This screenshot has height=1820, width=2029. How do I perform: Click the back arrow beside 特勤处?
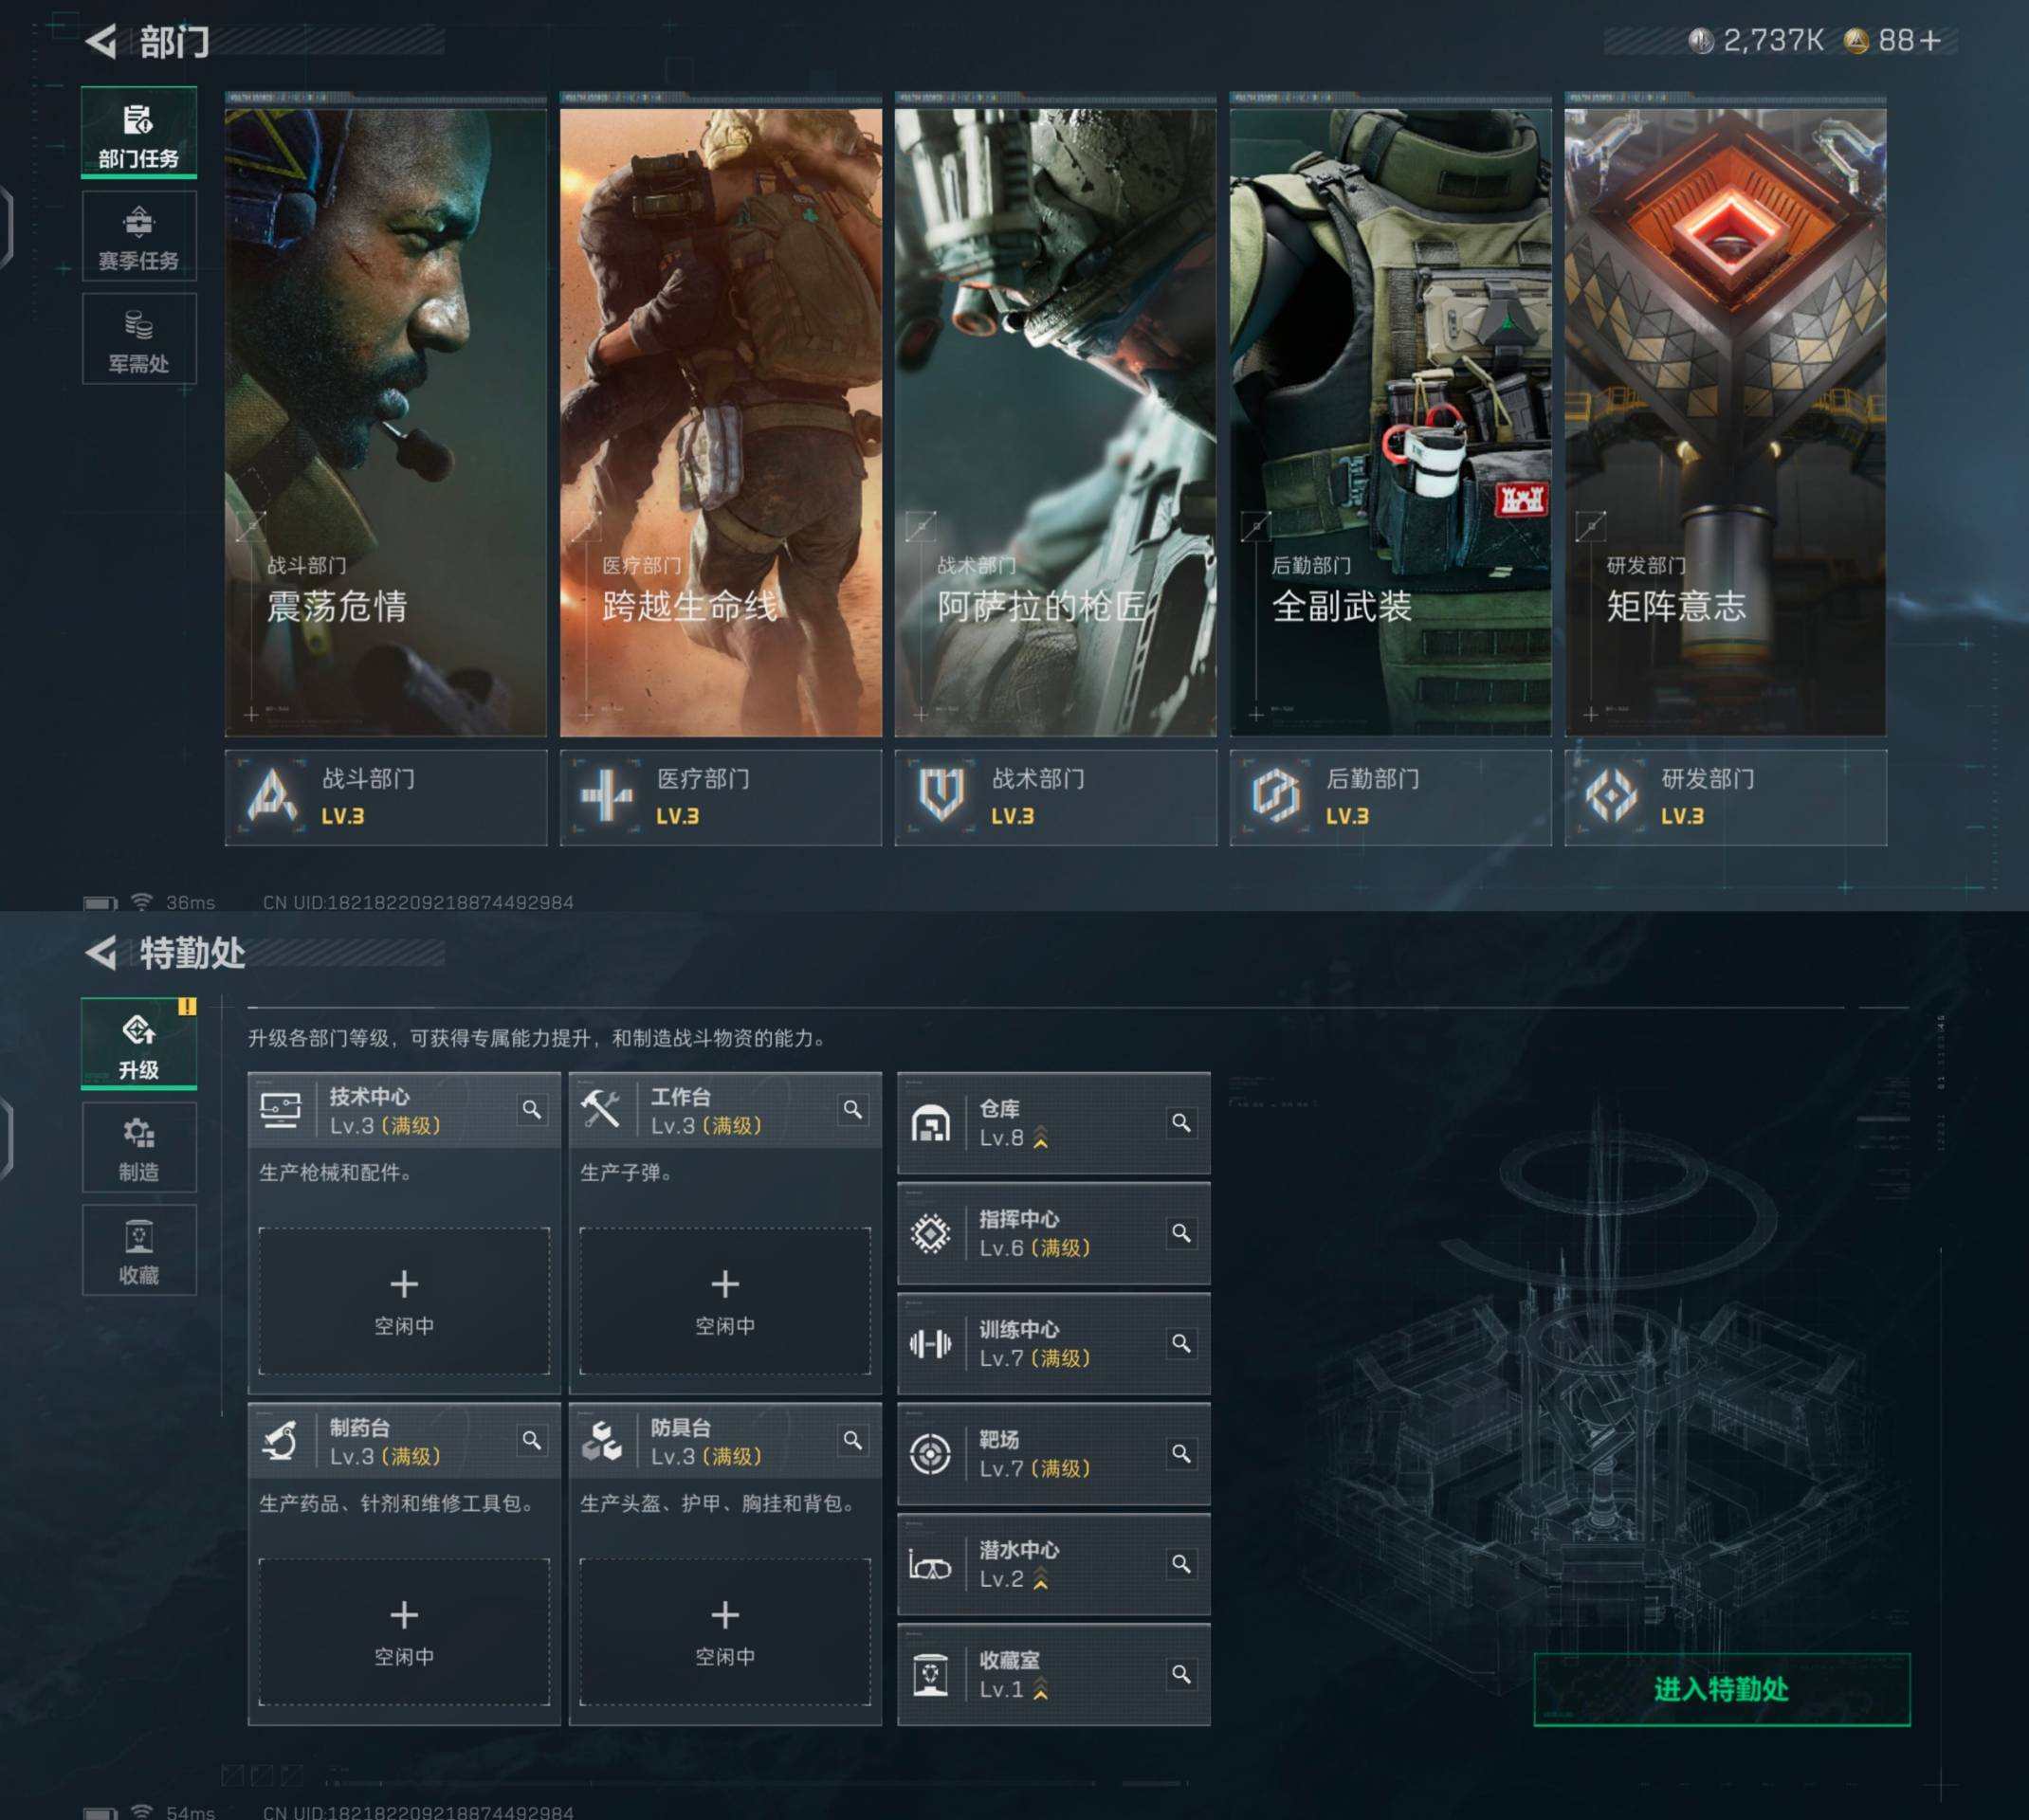101,952
